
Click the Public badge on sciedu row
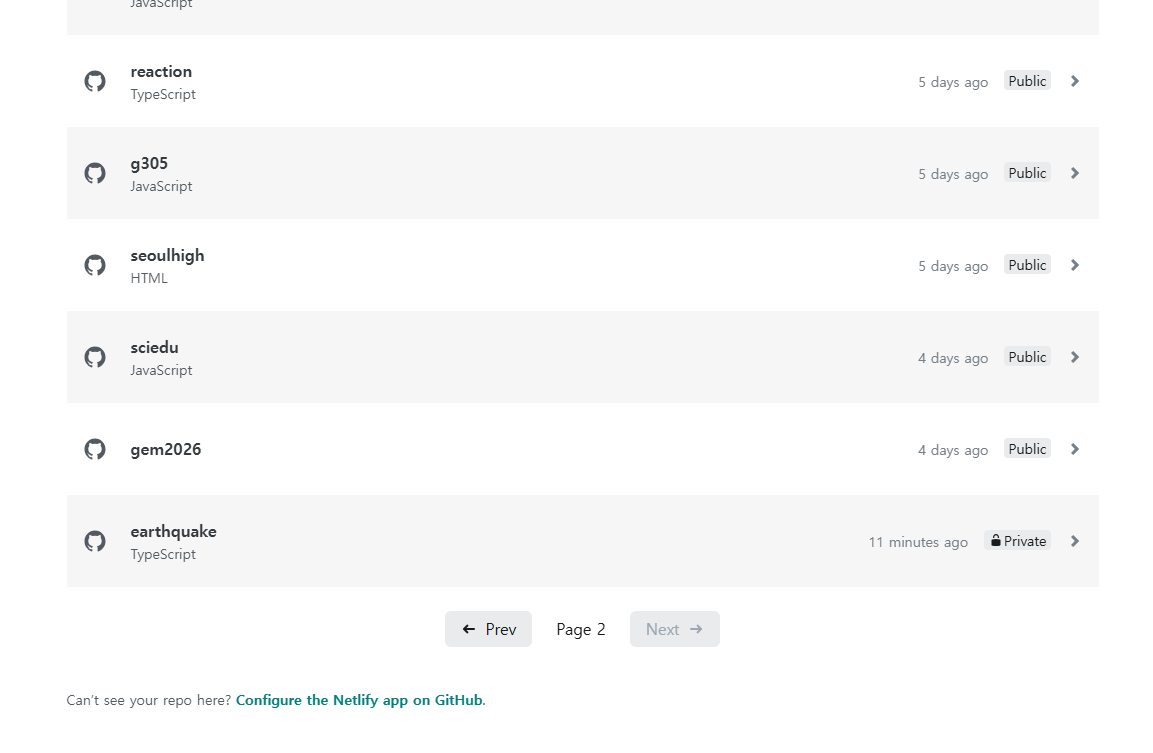(1027, 357)
